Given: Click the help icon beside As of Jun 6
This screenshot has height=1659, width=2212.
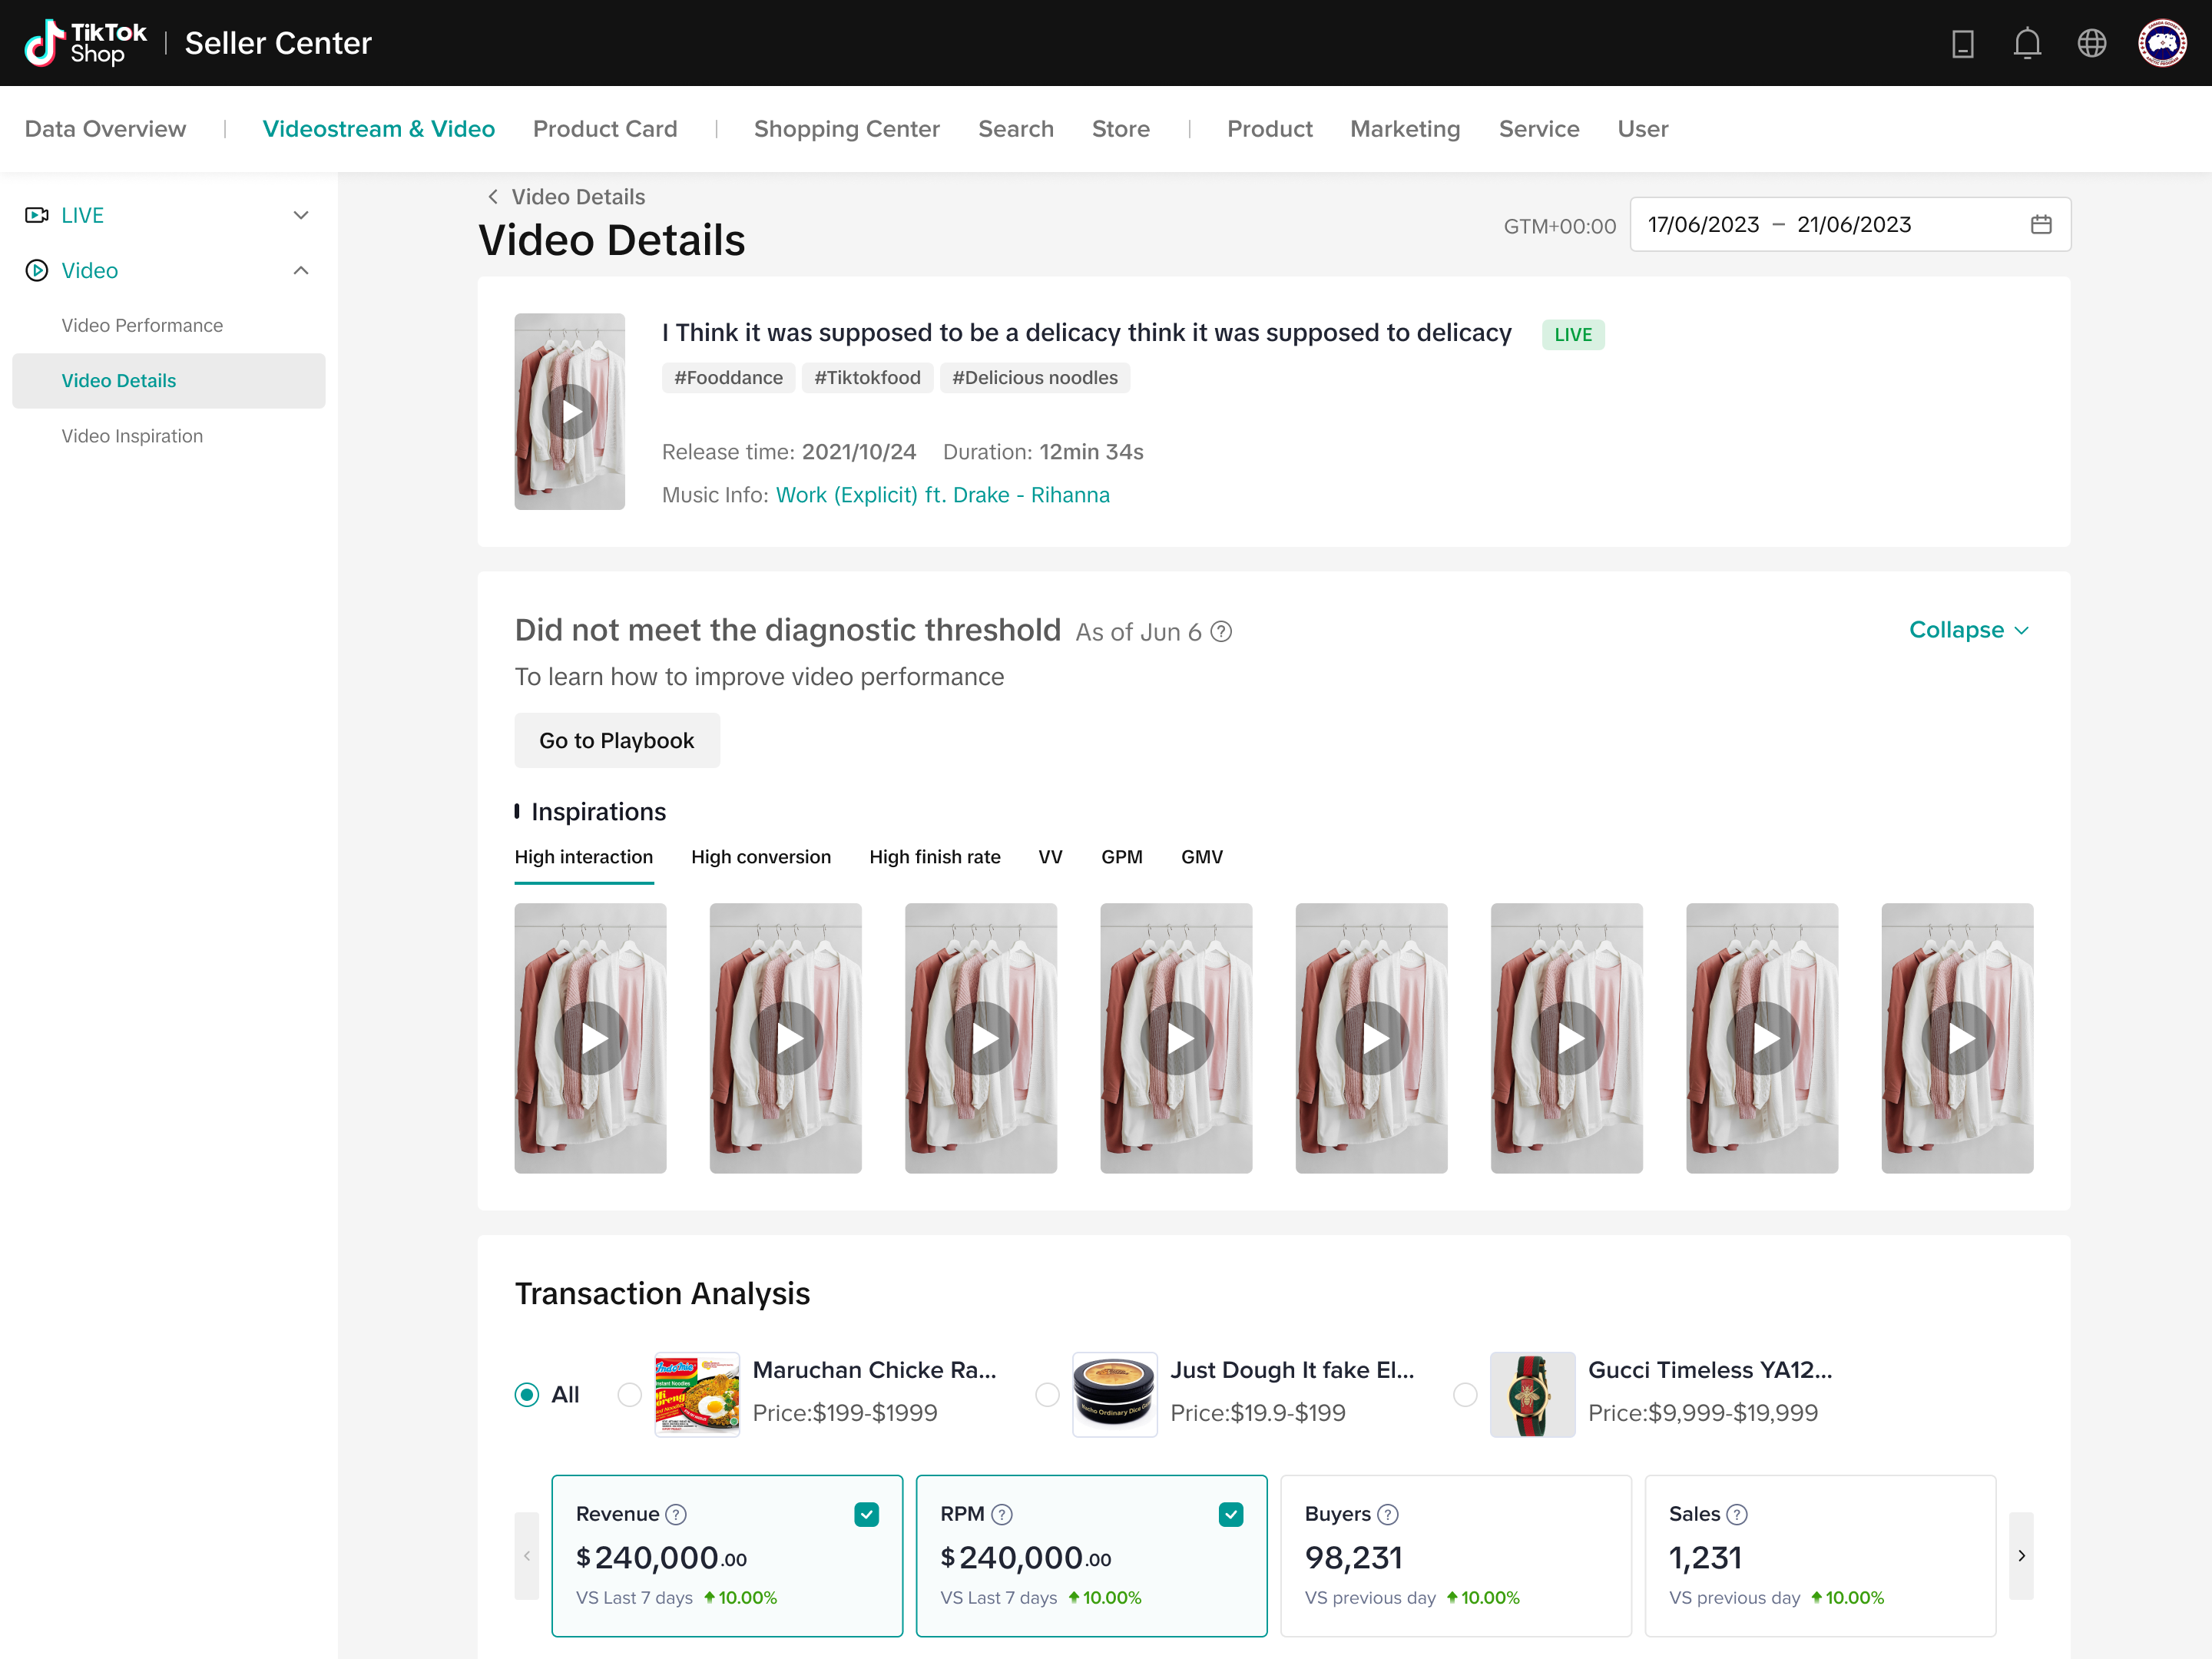Looking at the screenshot, I should coord(1221,631).
